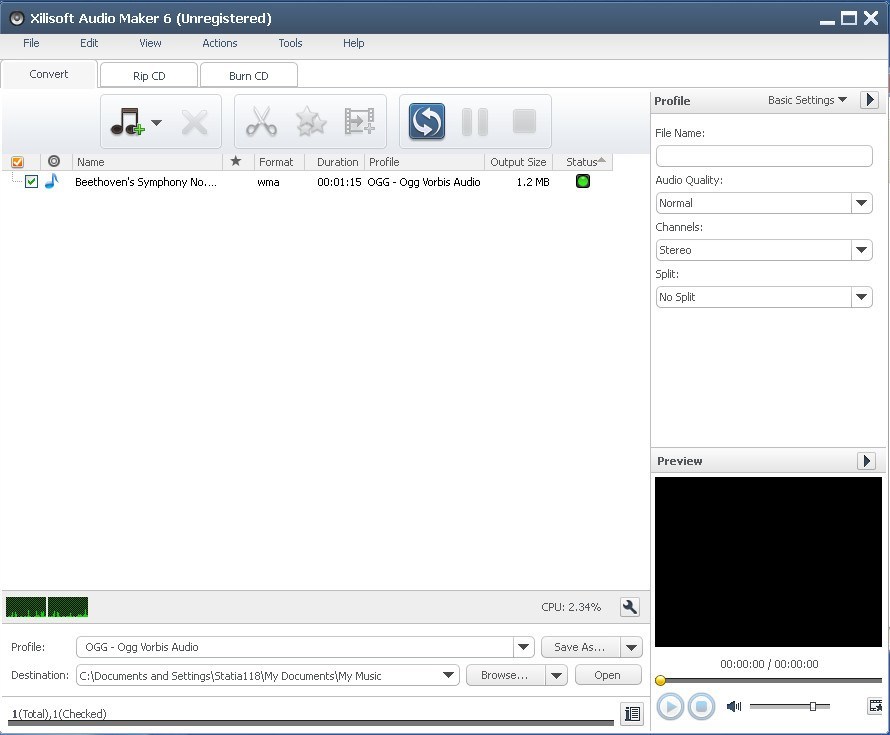Click inside the File Name field

click(x=763, y=156)
